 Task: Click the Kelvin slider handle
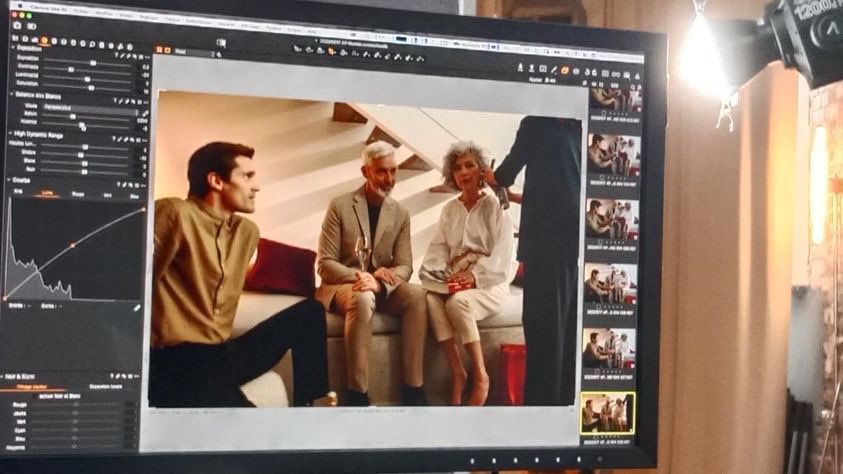pos(73,117)
